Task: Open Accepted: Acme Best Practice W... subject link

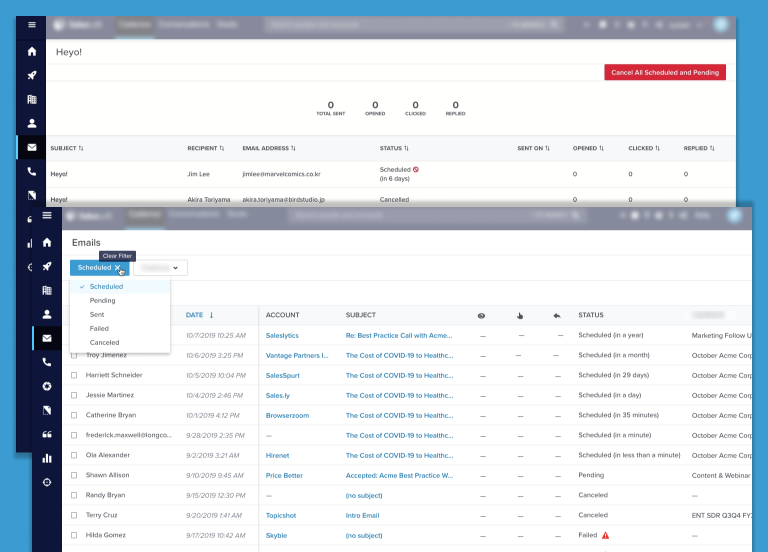Action: (399, 476)
